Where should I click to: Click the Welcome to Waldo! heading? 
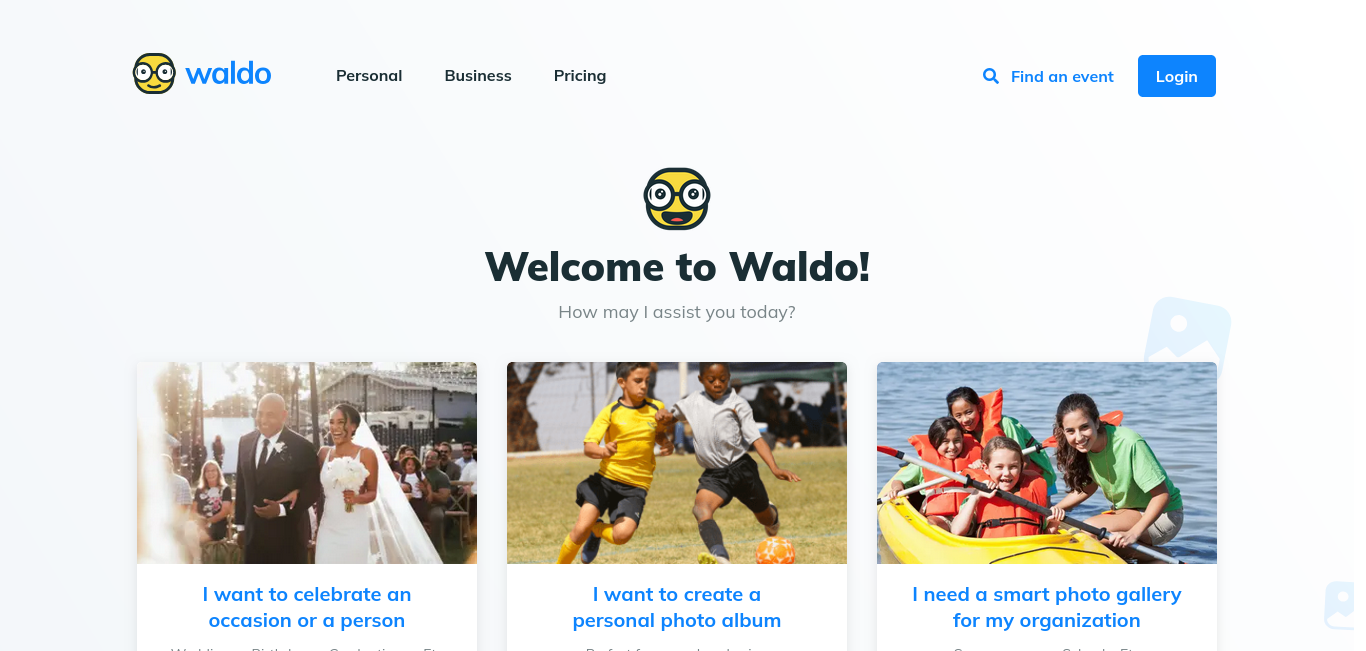click(677, 266)
